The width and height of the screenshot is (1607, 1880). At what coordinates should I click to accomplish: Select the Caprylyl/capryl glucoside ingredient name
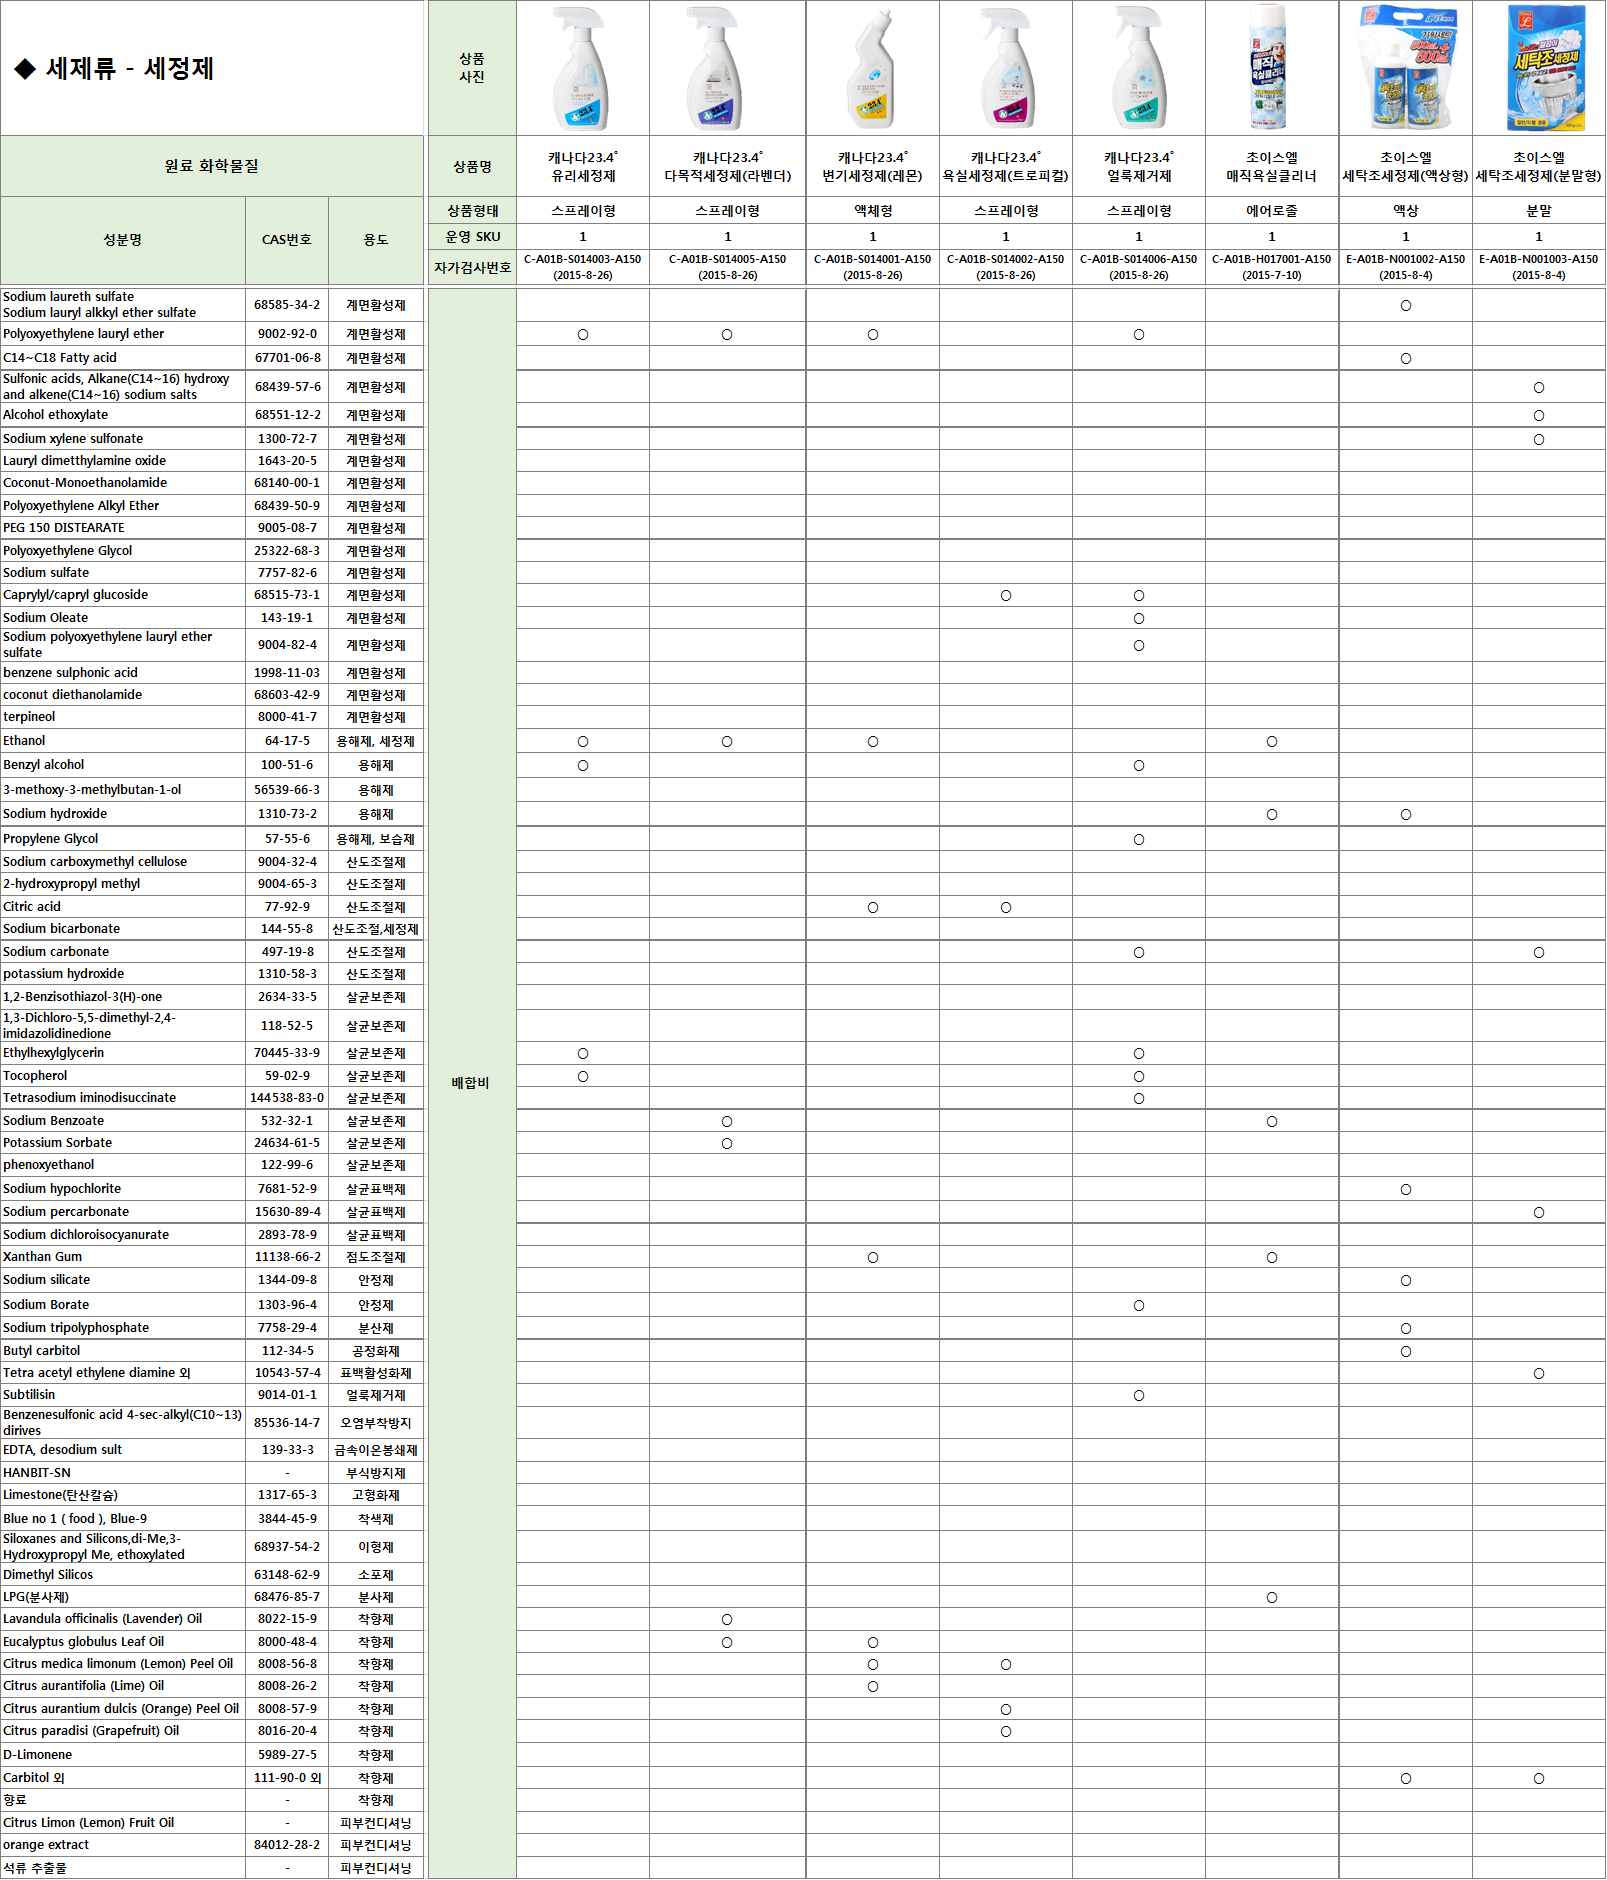point(75,595)
